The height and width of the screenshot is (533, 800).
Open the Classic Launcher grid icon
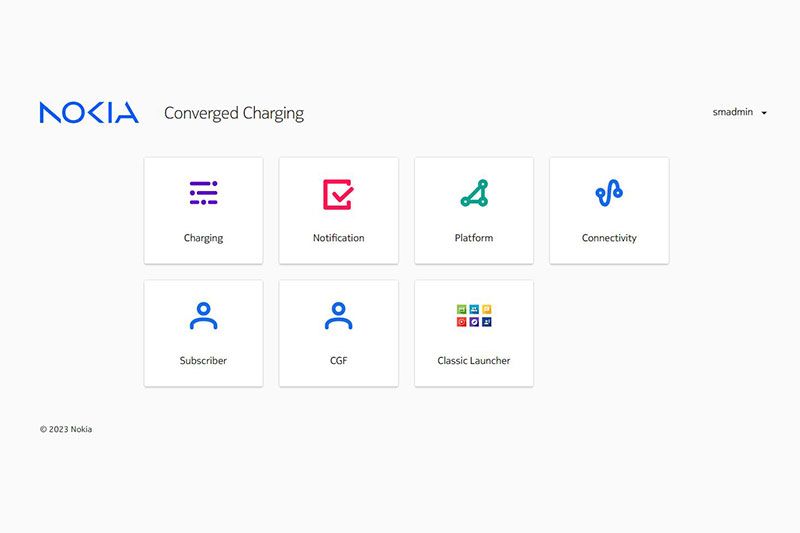point(474,316)
